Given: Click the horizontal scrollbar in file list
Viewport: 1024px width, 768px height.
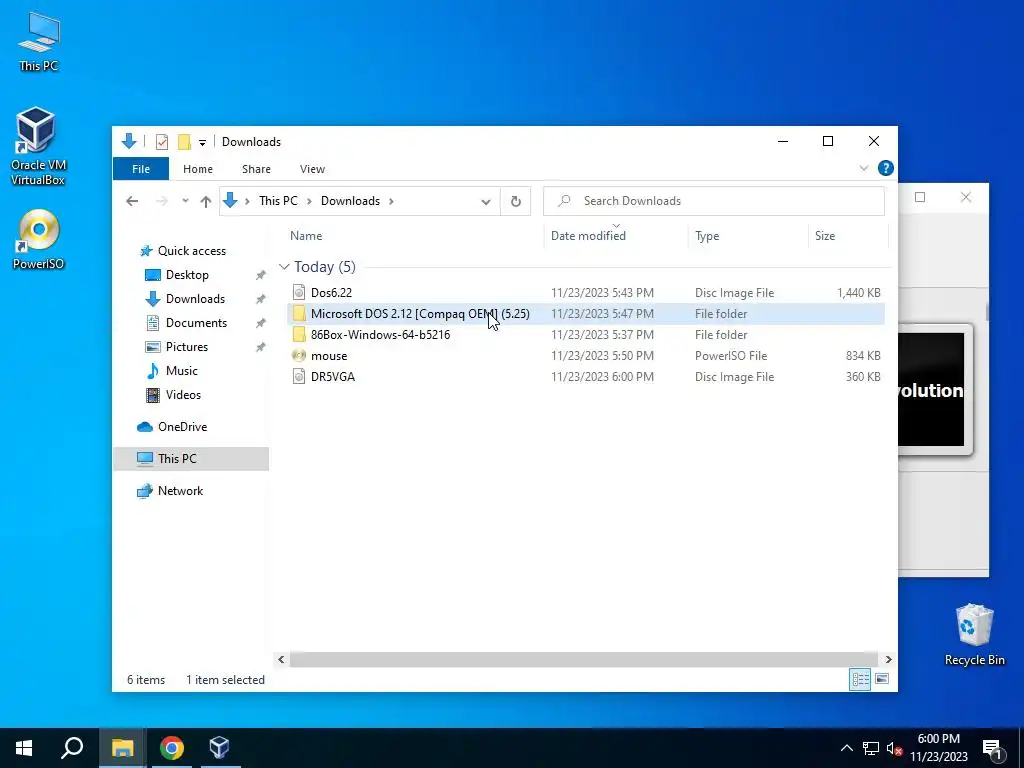Looking at the screenshot, I should tap(584, 660).
